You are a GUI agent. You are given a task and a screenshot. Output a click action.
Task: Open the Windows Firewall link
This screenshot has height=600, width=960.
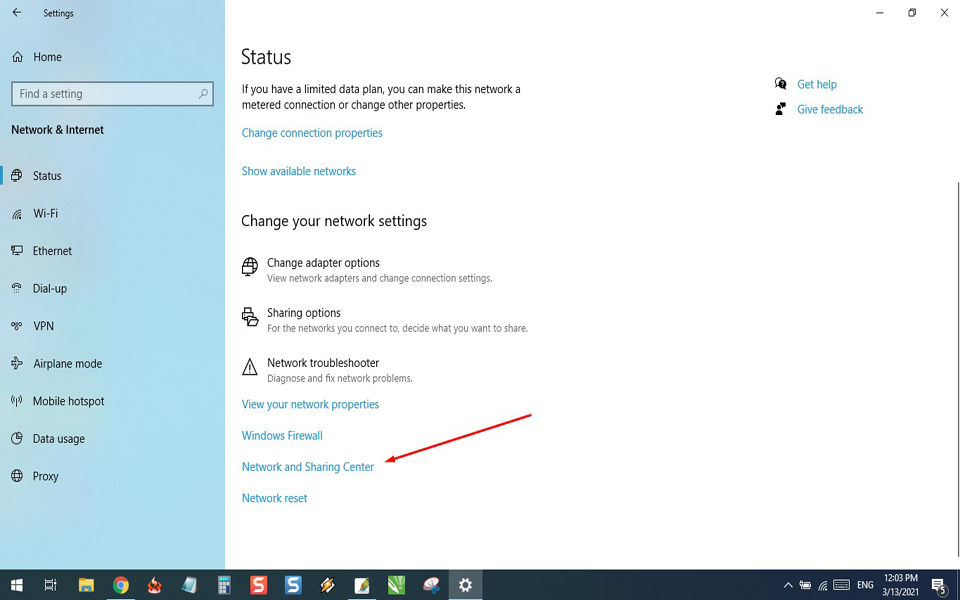pyautogui.click(x=282, y=435)
